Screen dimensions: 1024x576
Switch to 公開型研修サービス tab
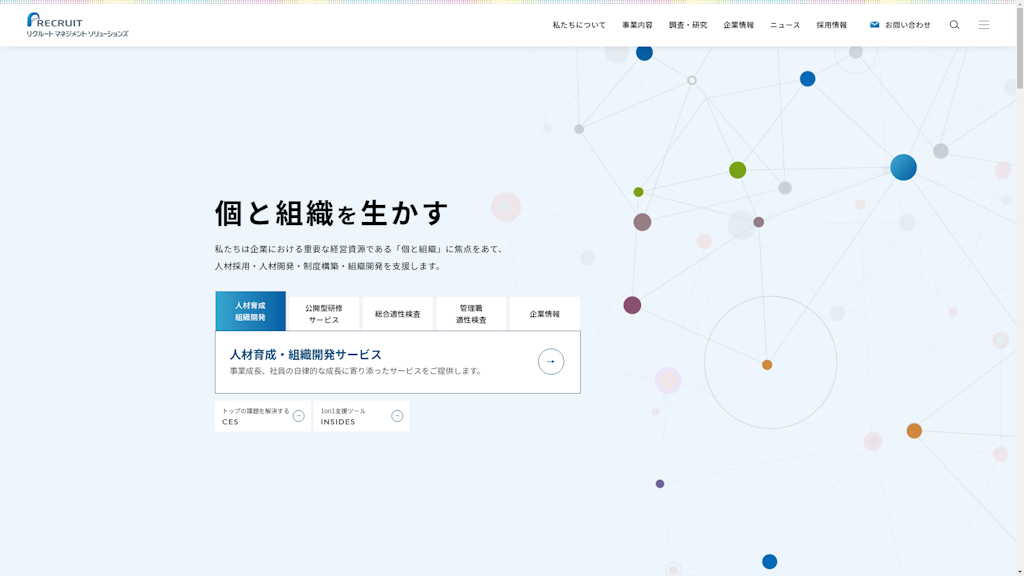click(x=324, y=314)
